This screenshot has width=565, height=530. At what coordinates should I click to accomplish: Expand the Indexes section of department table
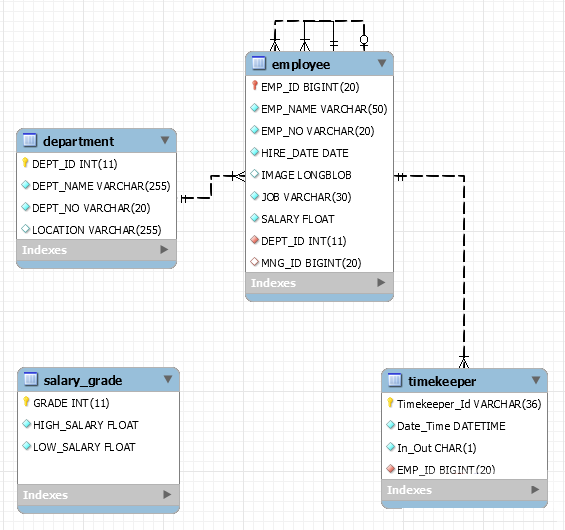(x=164, y=249)
